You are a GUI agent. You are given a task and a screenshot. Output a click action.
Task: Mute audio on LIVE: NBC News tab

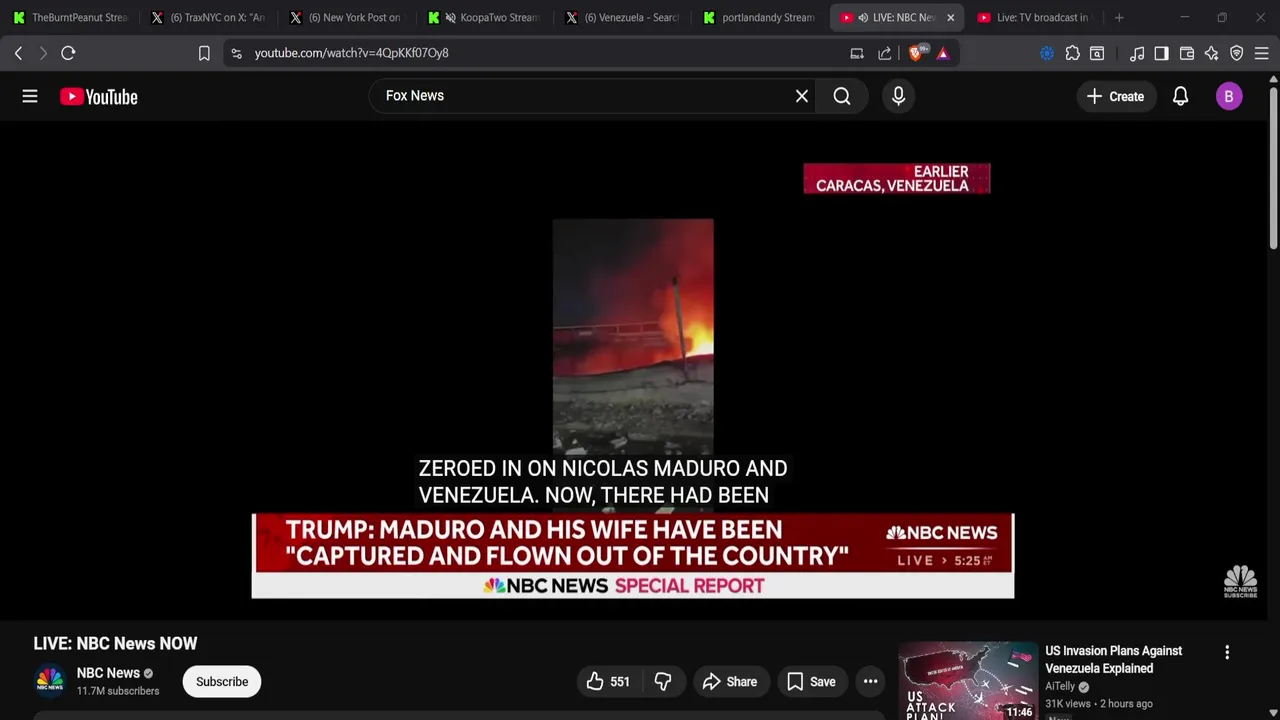click(x=863, y=17)
